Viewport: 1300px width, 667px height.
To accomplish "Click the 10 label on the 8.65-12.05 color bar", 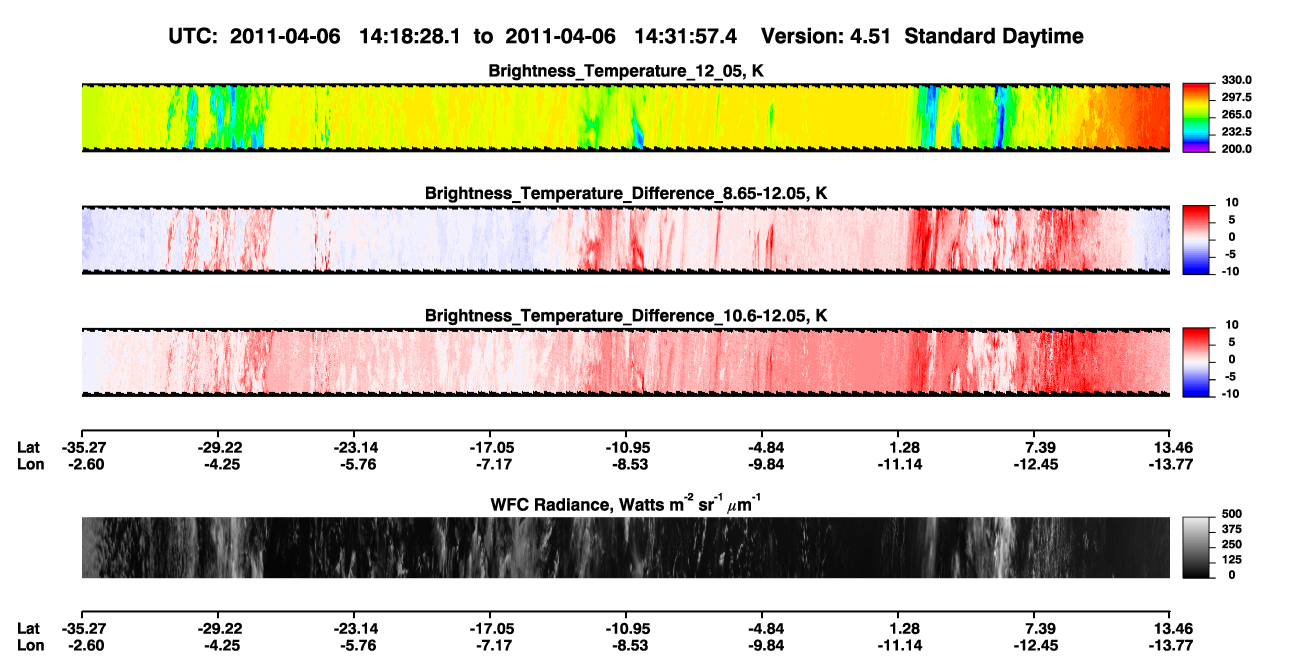I will [x=1231, y=203].
